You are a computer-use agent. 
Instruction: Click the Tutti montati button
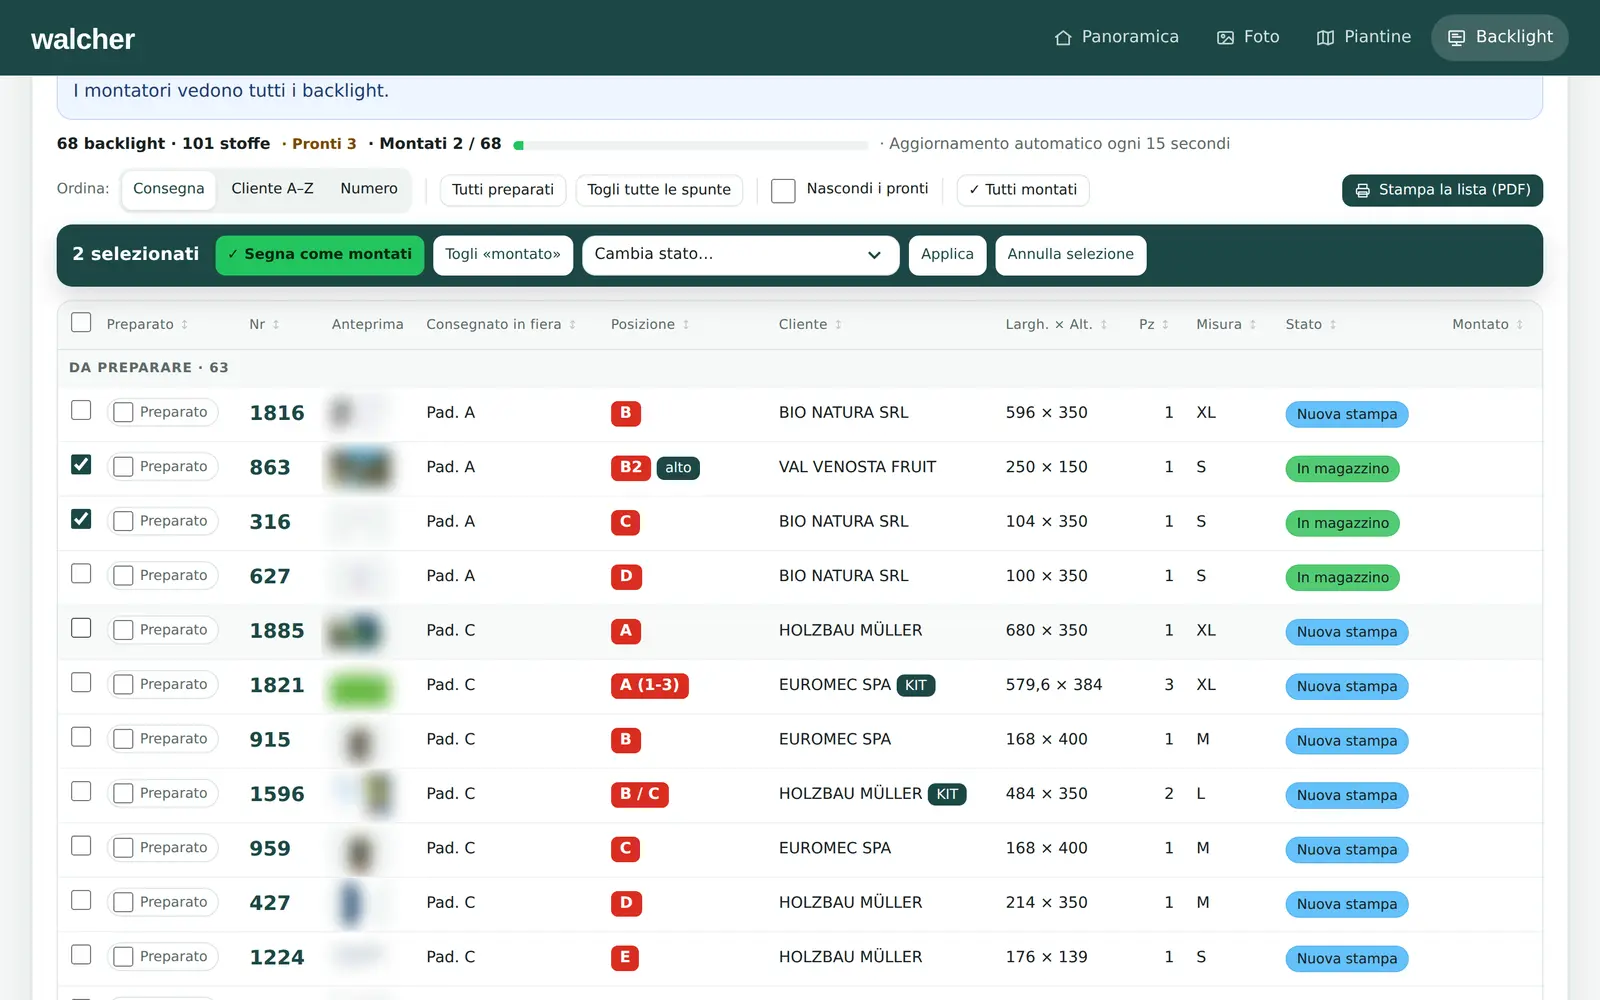(1022, 190)
